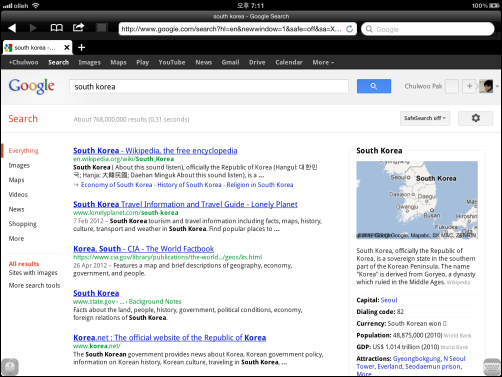This screenshot has height=377, width=502.
Task: Tap the Wi-Fi status icon
Action: click(x=35, y=6)
